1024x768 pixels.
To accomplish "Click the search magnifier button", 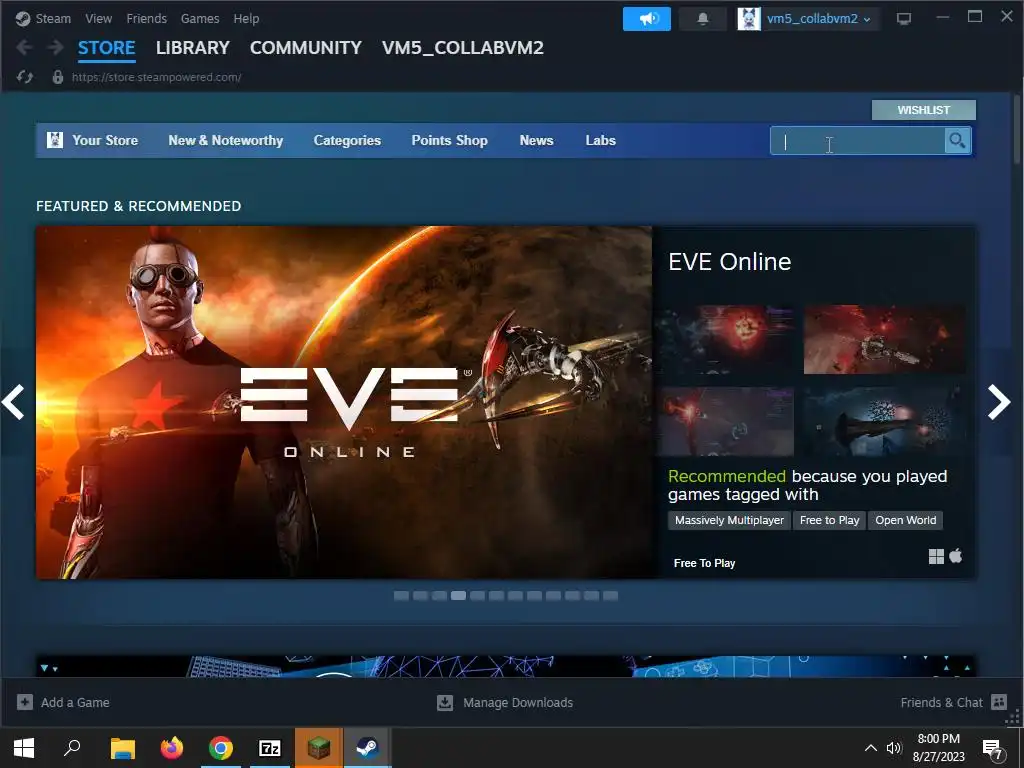I will point(957,140).
